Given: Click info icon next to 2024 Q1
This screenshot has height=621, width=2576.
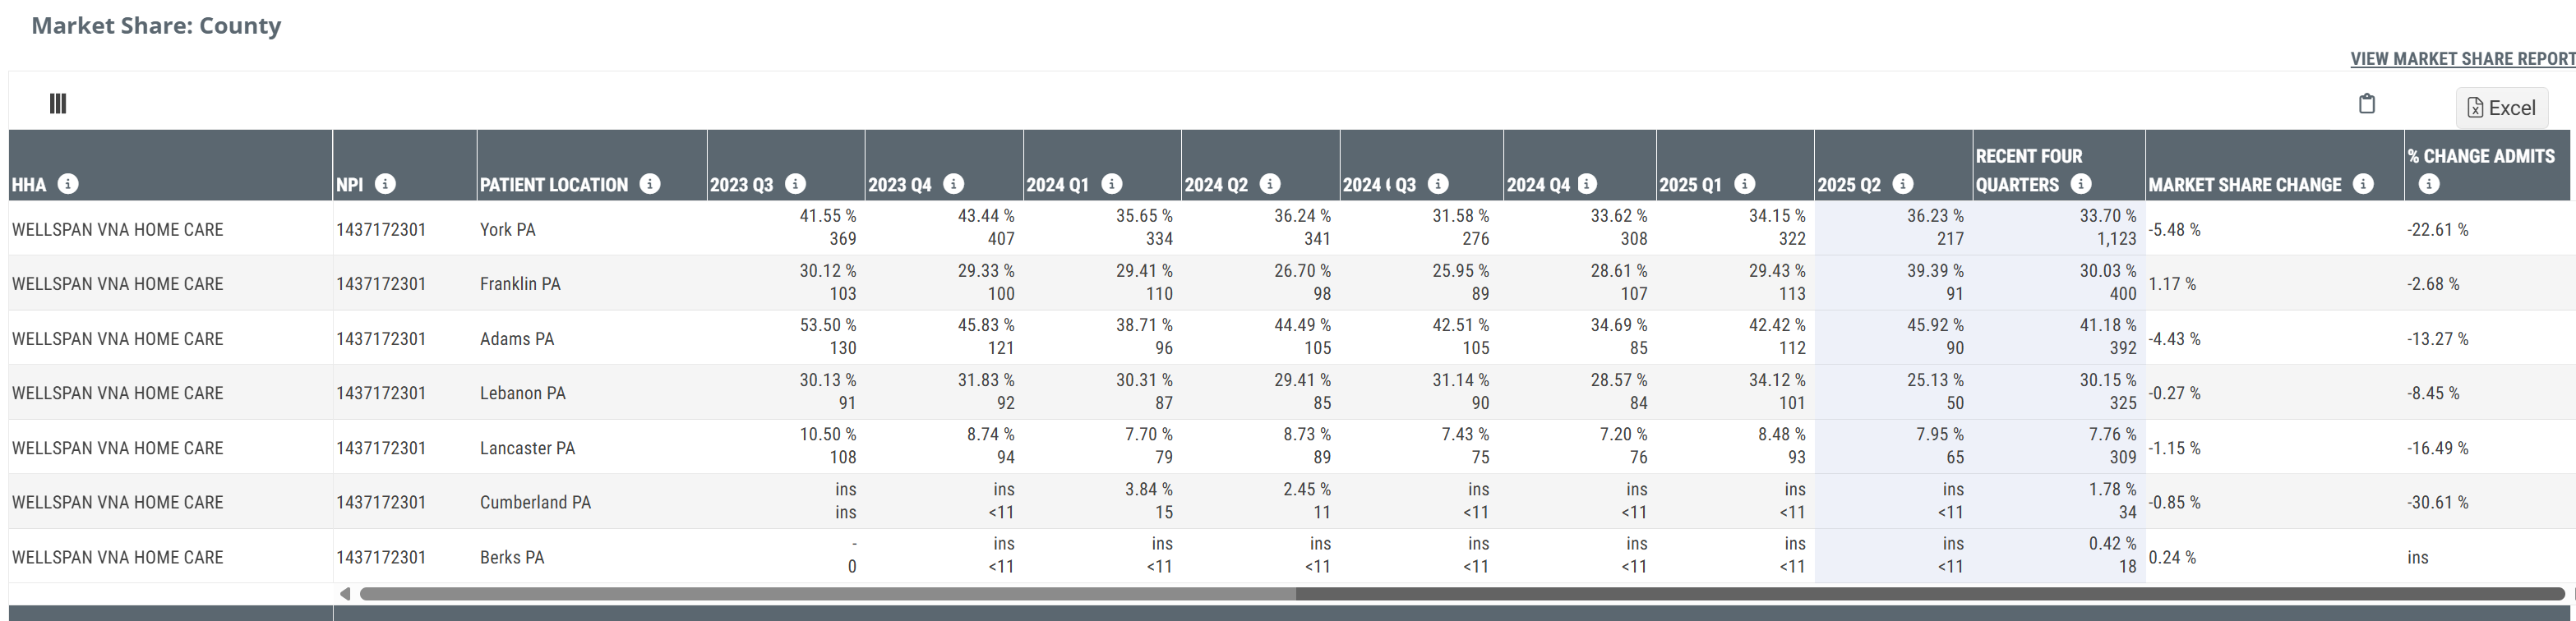Looking at the screenshot, I should [1112, 184].
